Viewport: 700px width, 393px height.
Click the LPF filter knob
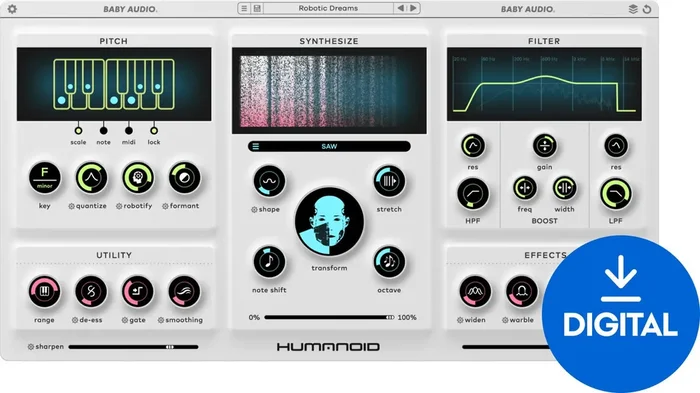click(616, 194)
